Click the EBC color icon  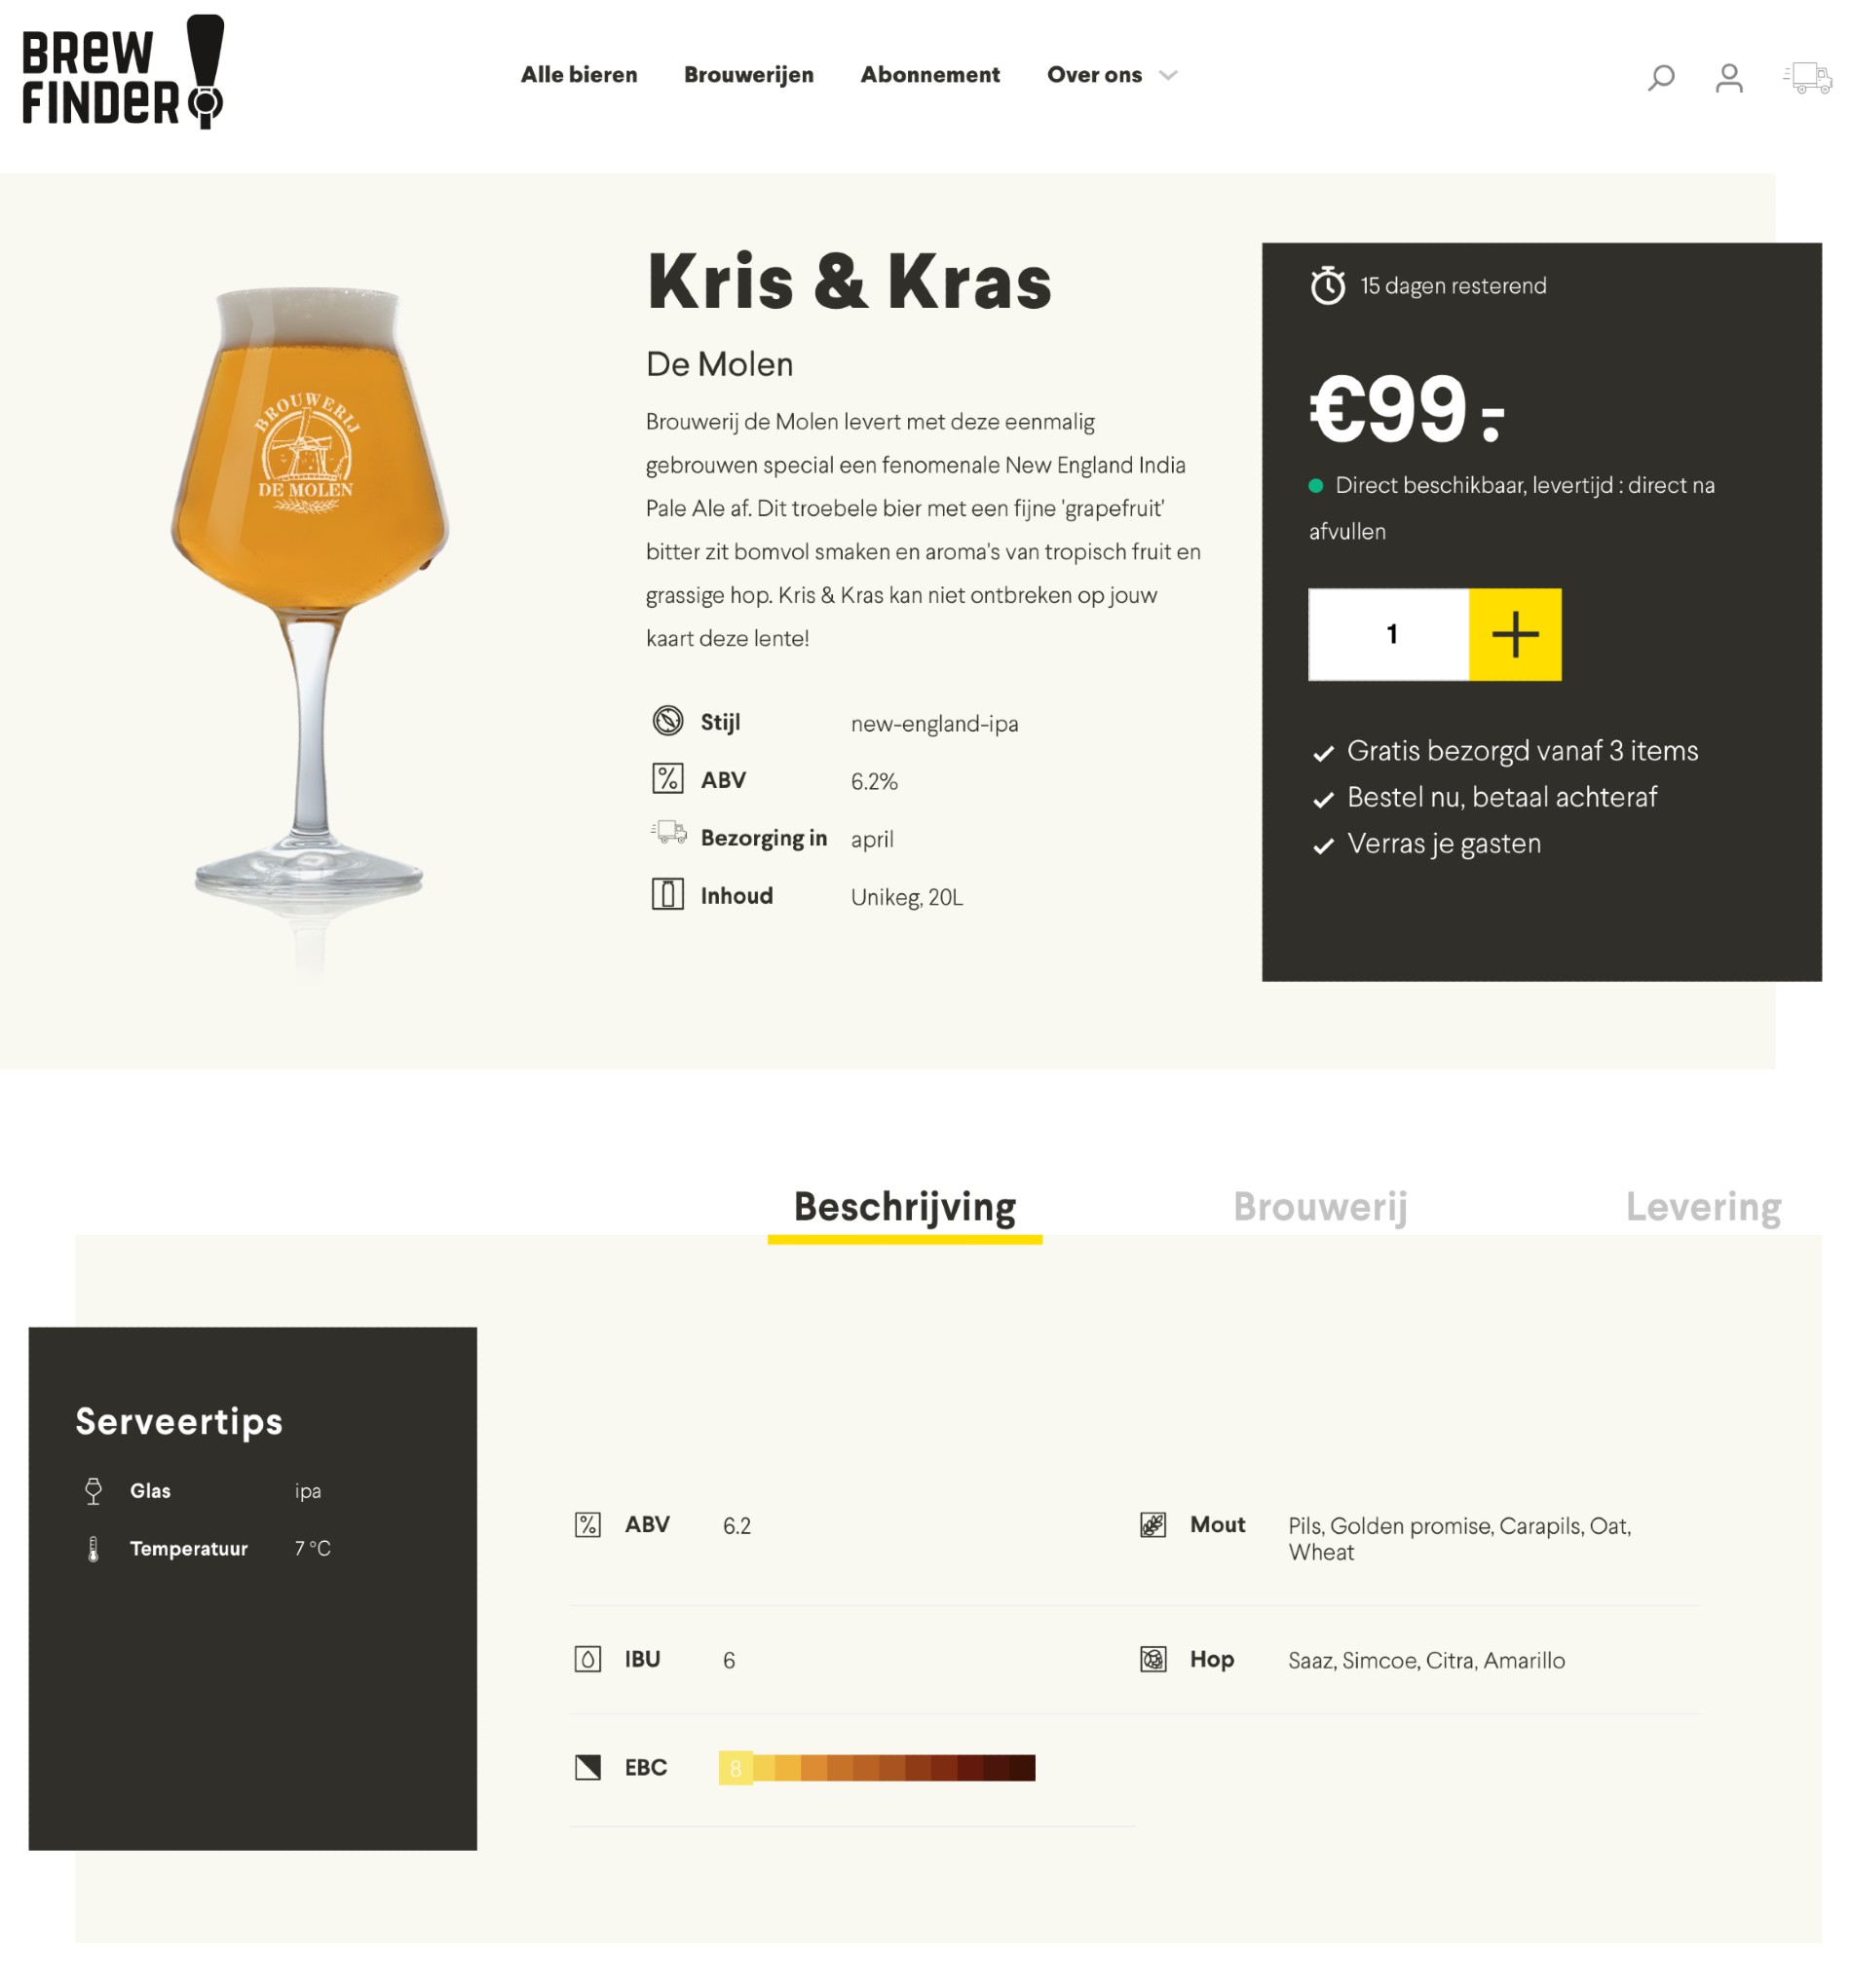click(587, 1767)
